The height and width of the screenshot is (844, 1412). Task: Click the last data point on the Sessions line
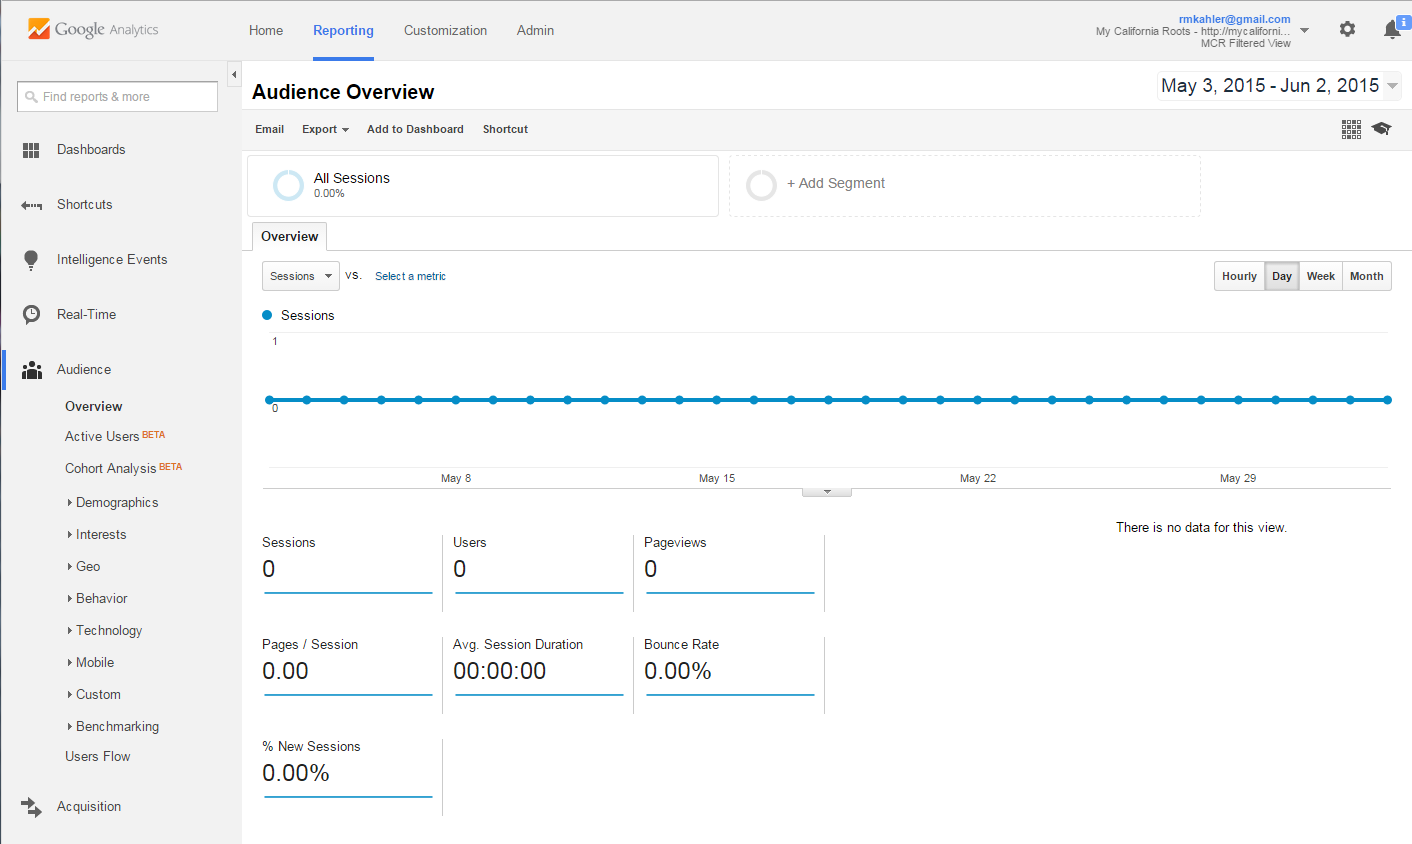point(1387,400)
